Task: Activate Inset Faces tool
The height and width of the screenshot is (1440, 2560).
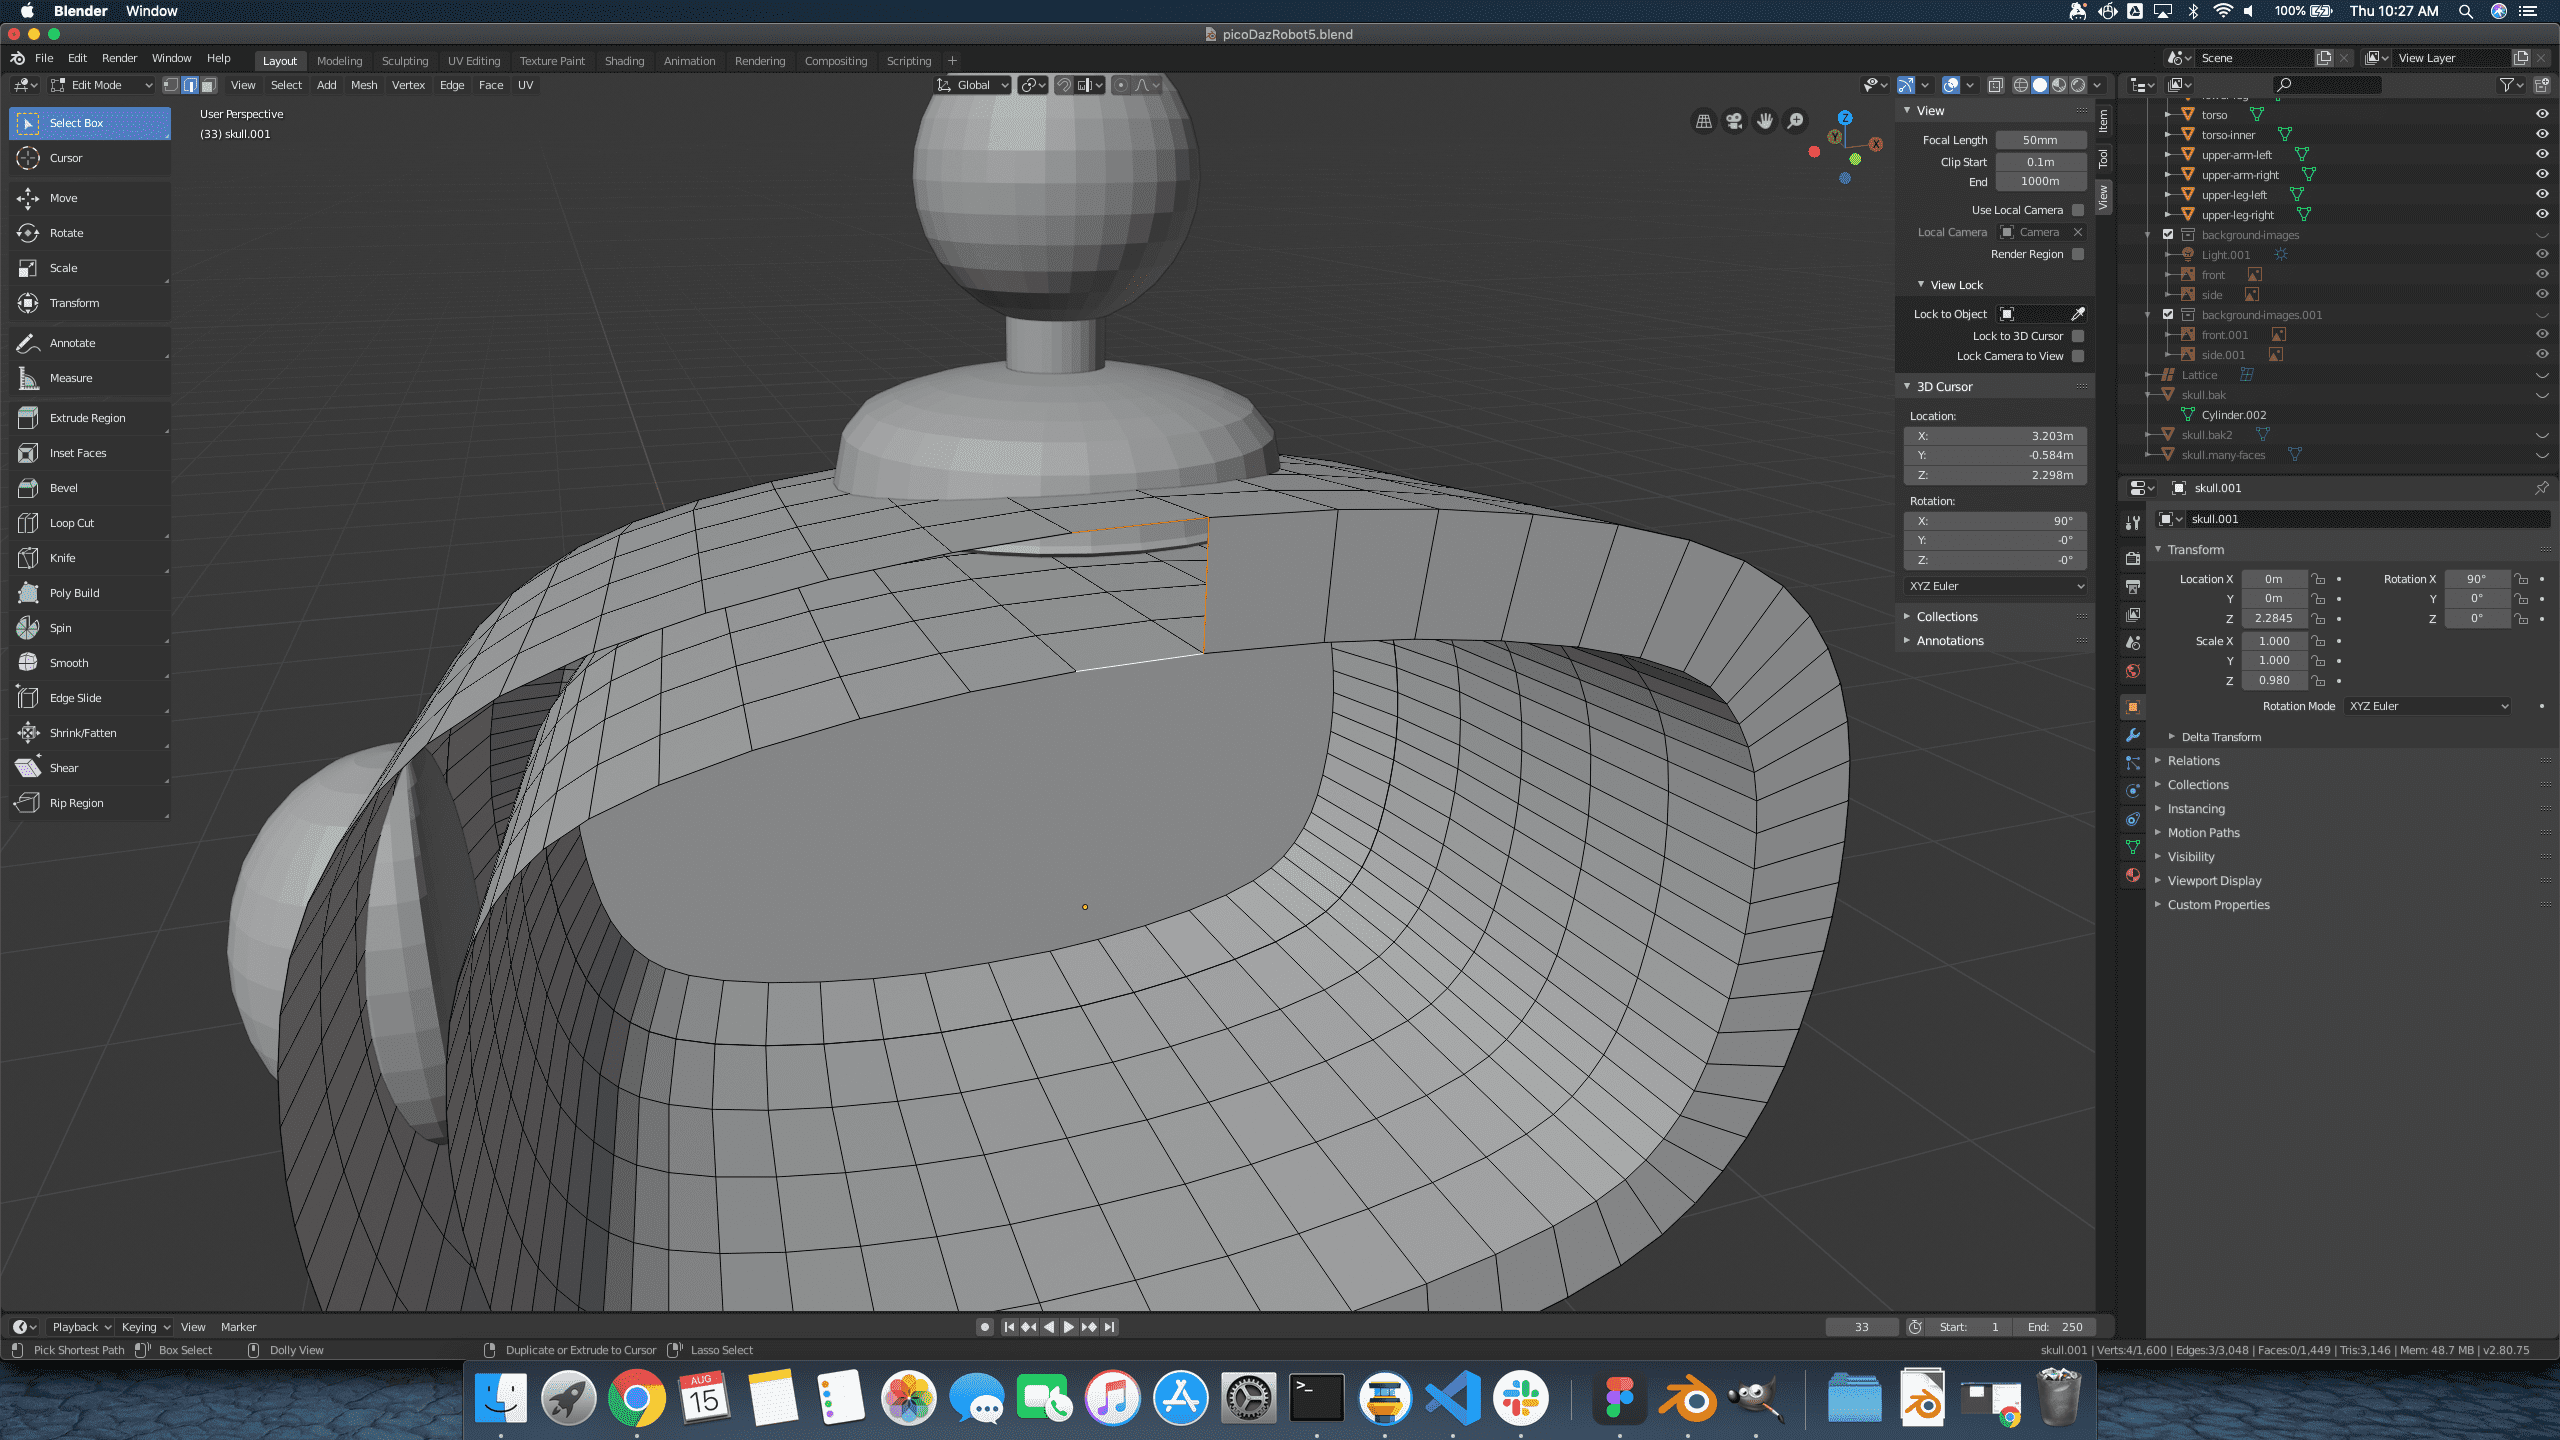Action: pos(89,453)
